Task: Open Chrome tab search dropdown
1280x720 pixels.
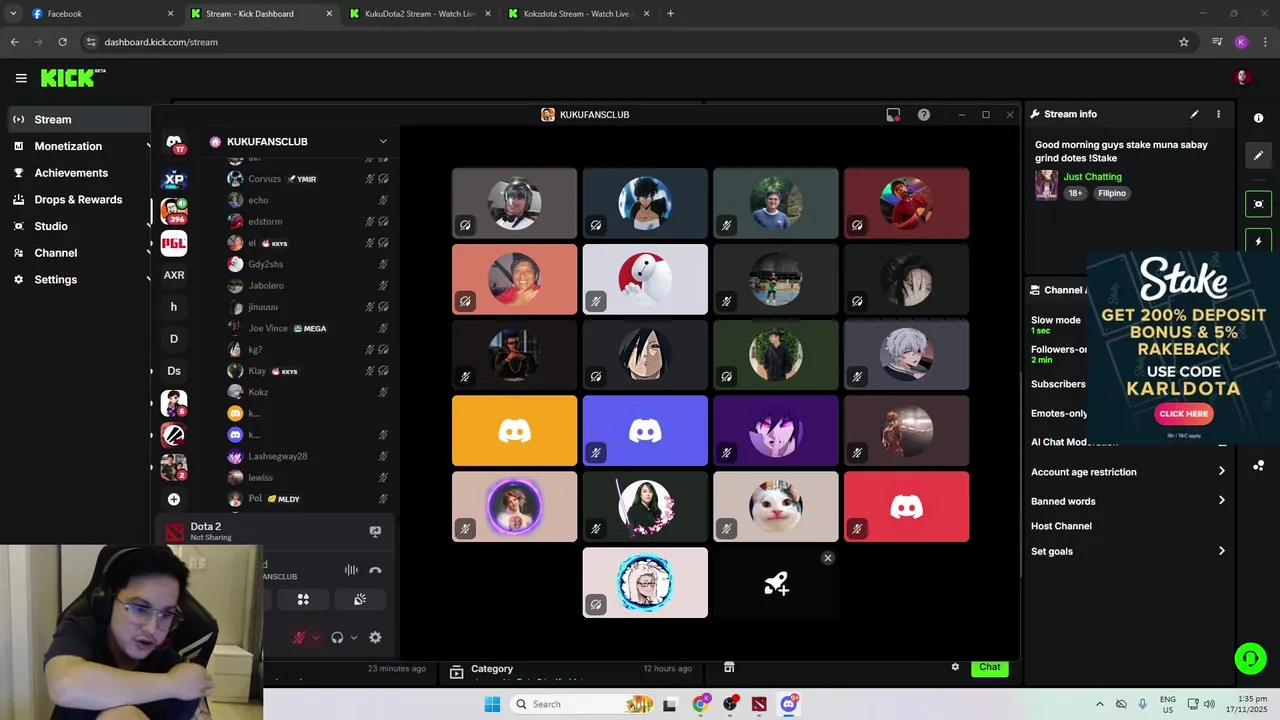Action: pos(13,14)
